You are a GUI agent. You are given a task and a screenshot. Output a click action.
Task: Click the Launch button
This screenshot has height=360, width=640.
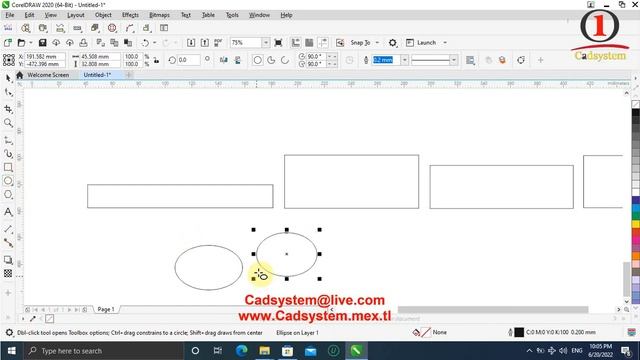(x=422, y=42)
